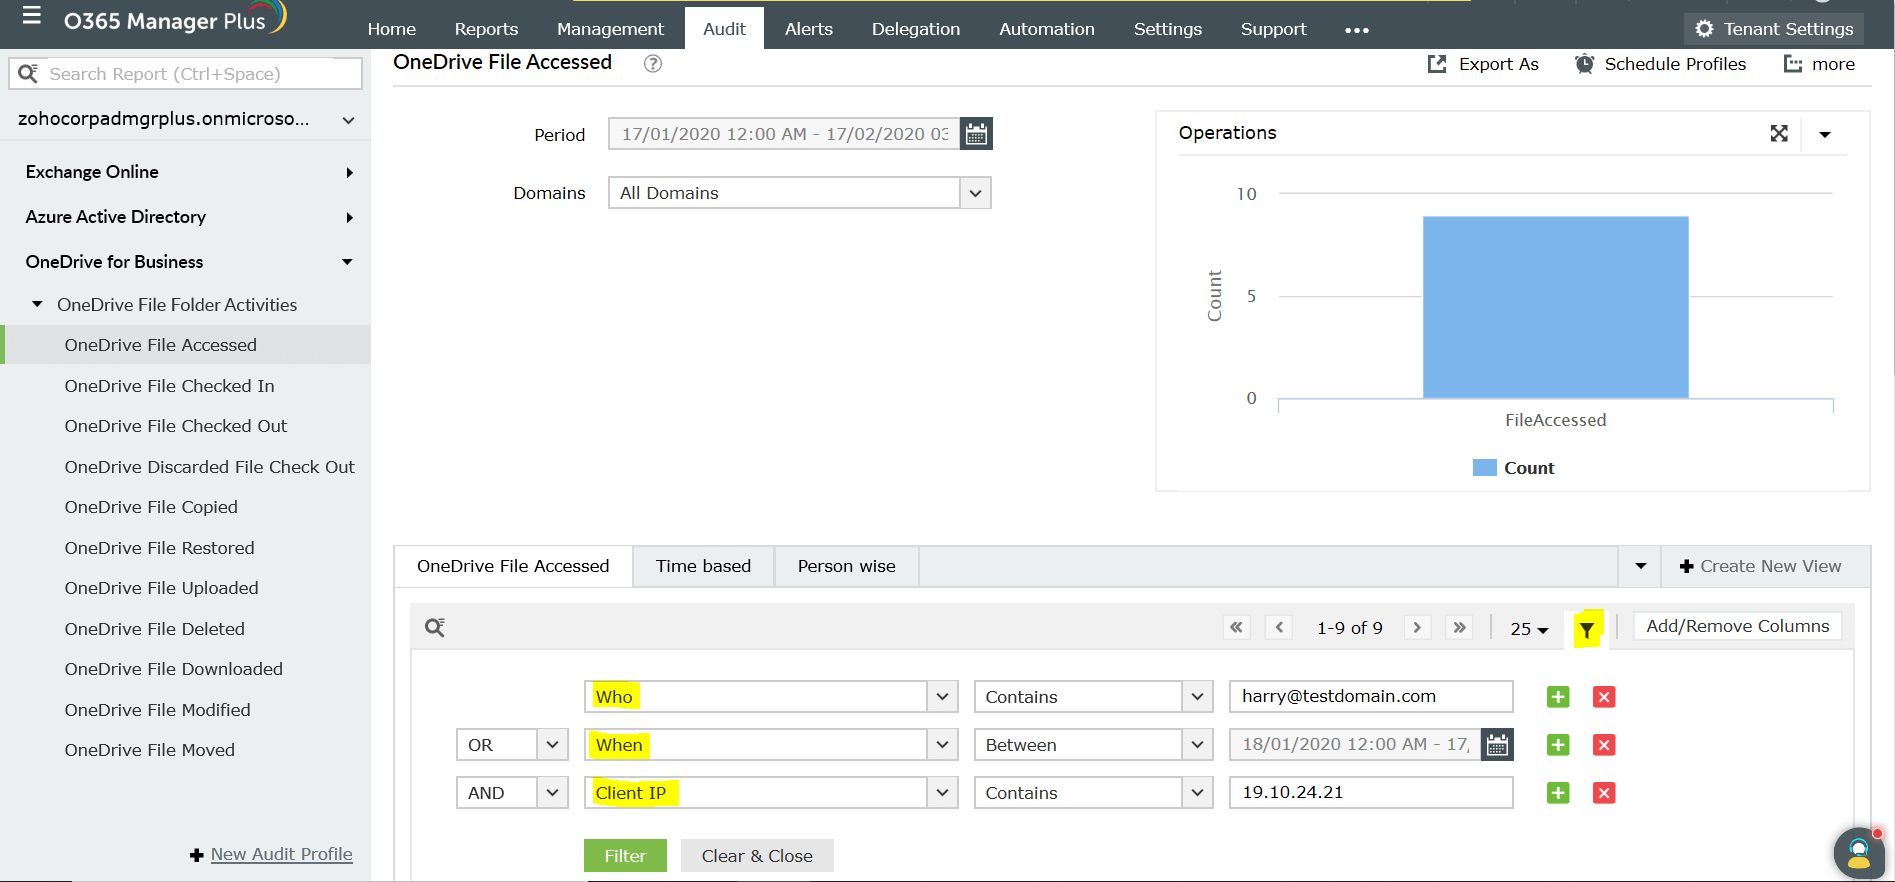Image resolution: width=1895 pixels, height=882 pixels.
Task: Open the Alerts tab
Action: (x=809, y=29)
